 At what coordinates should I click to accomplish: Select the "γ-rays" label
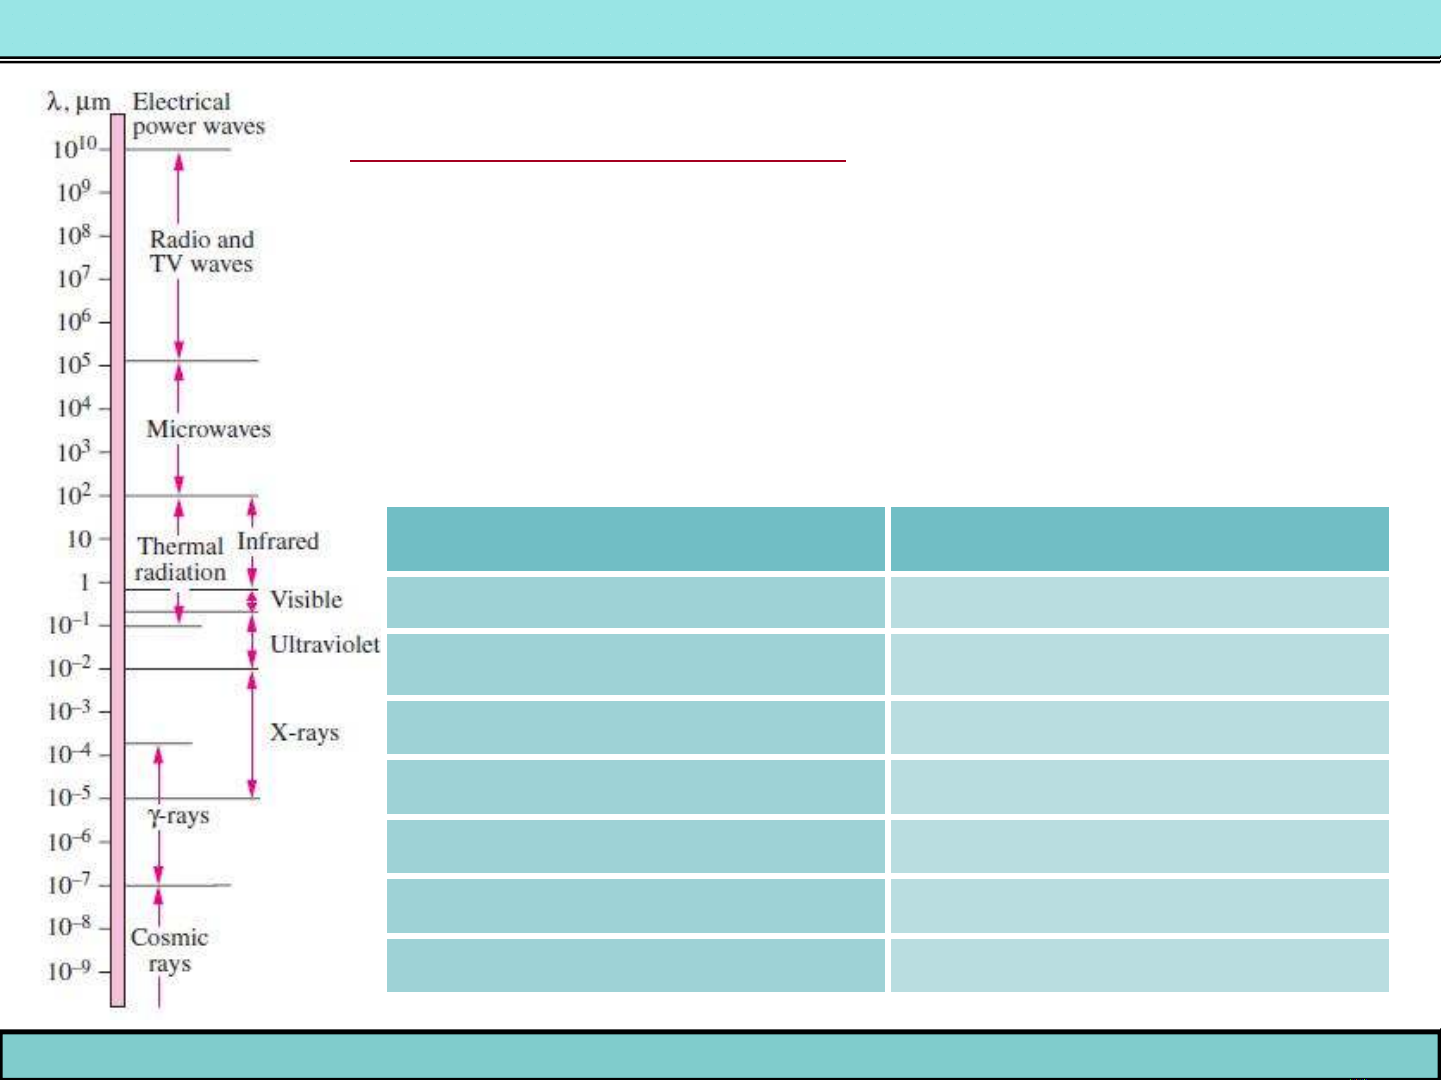point(179,816)
